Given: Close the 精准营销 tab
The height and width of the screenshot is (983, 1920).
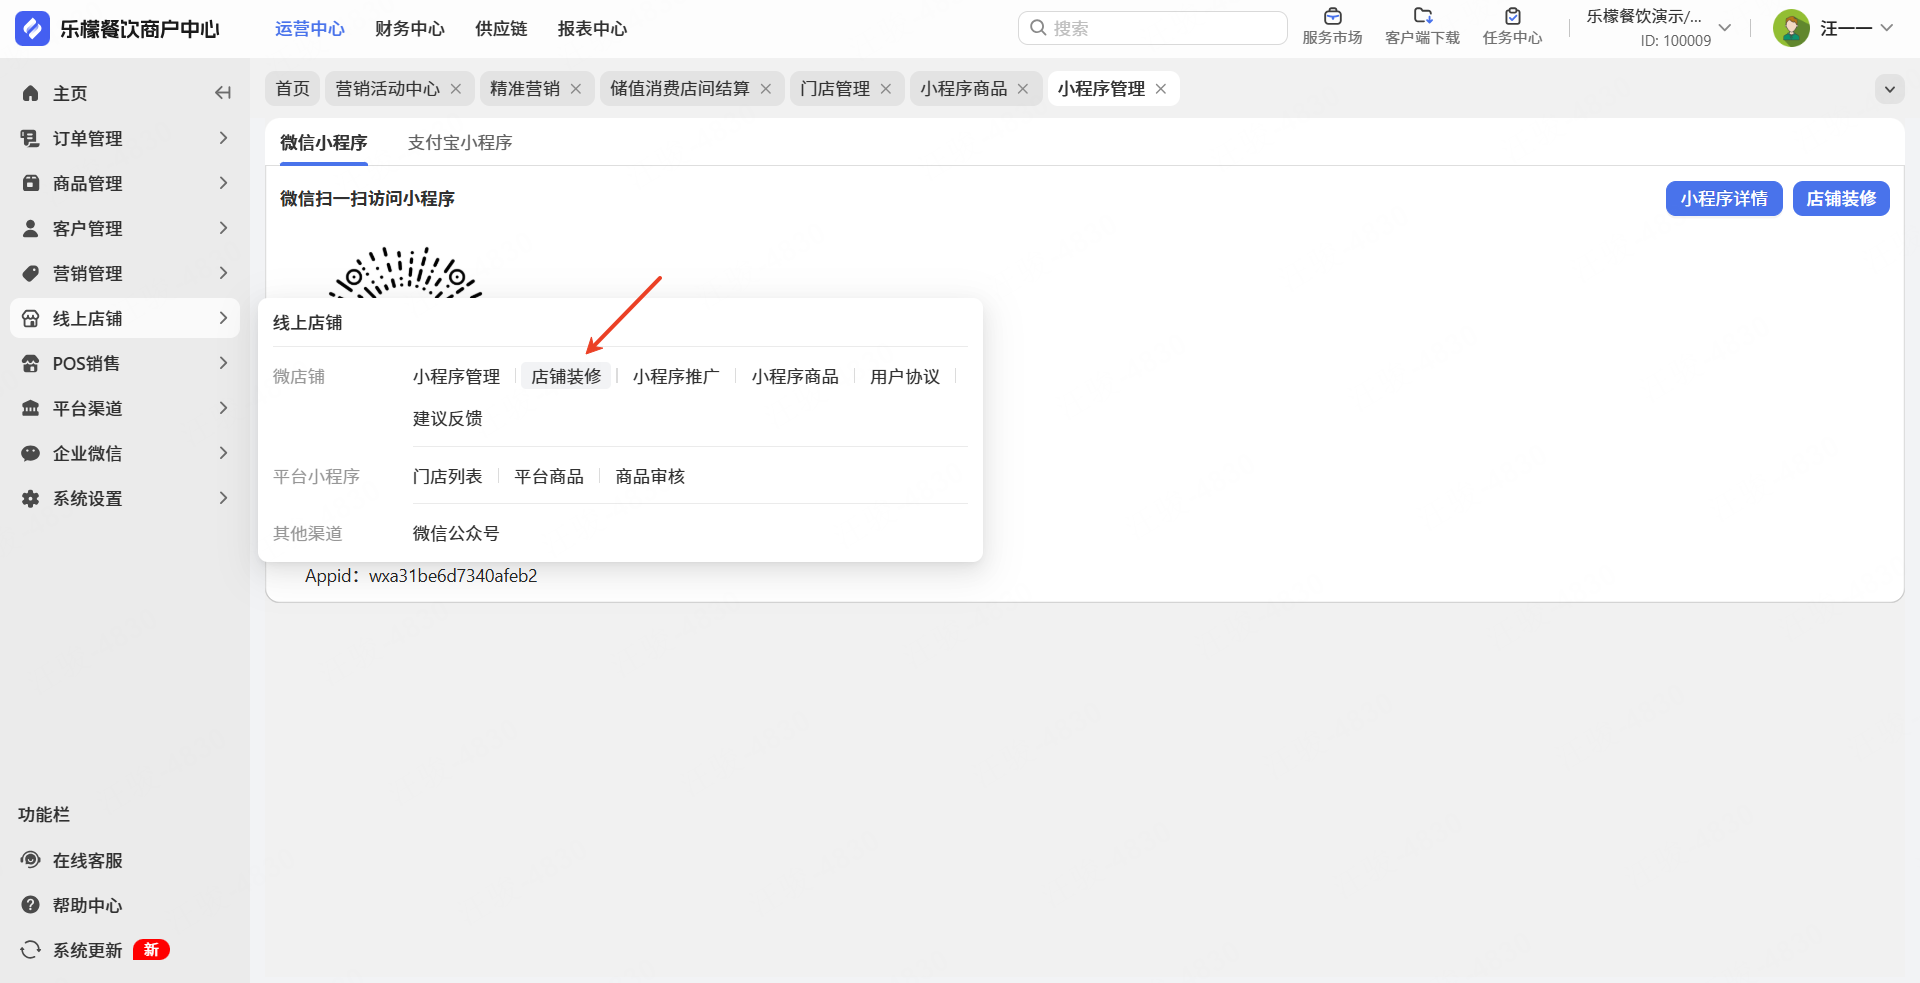Looking at the screenshot, I should [x=576, y=89].
